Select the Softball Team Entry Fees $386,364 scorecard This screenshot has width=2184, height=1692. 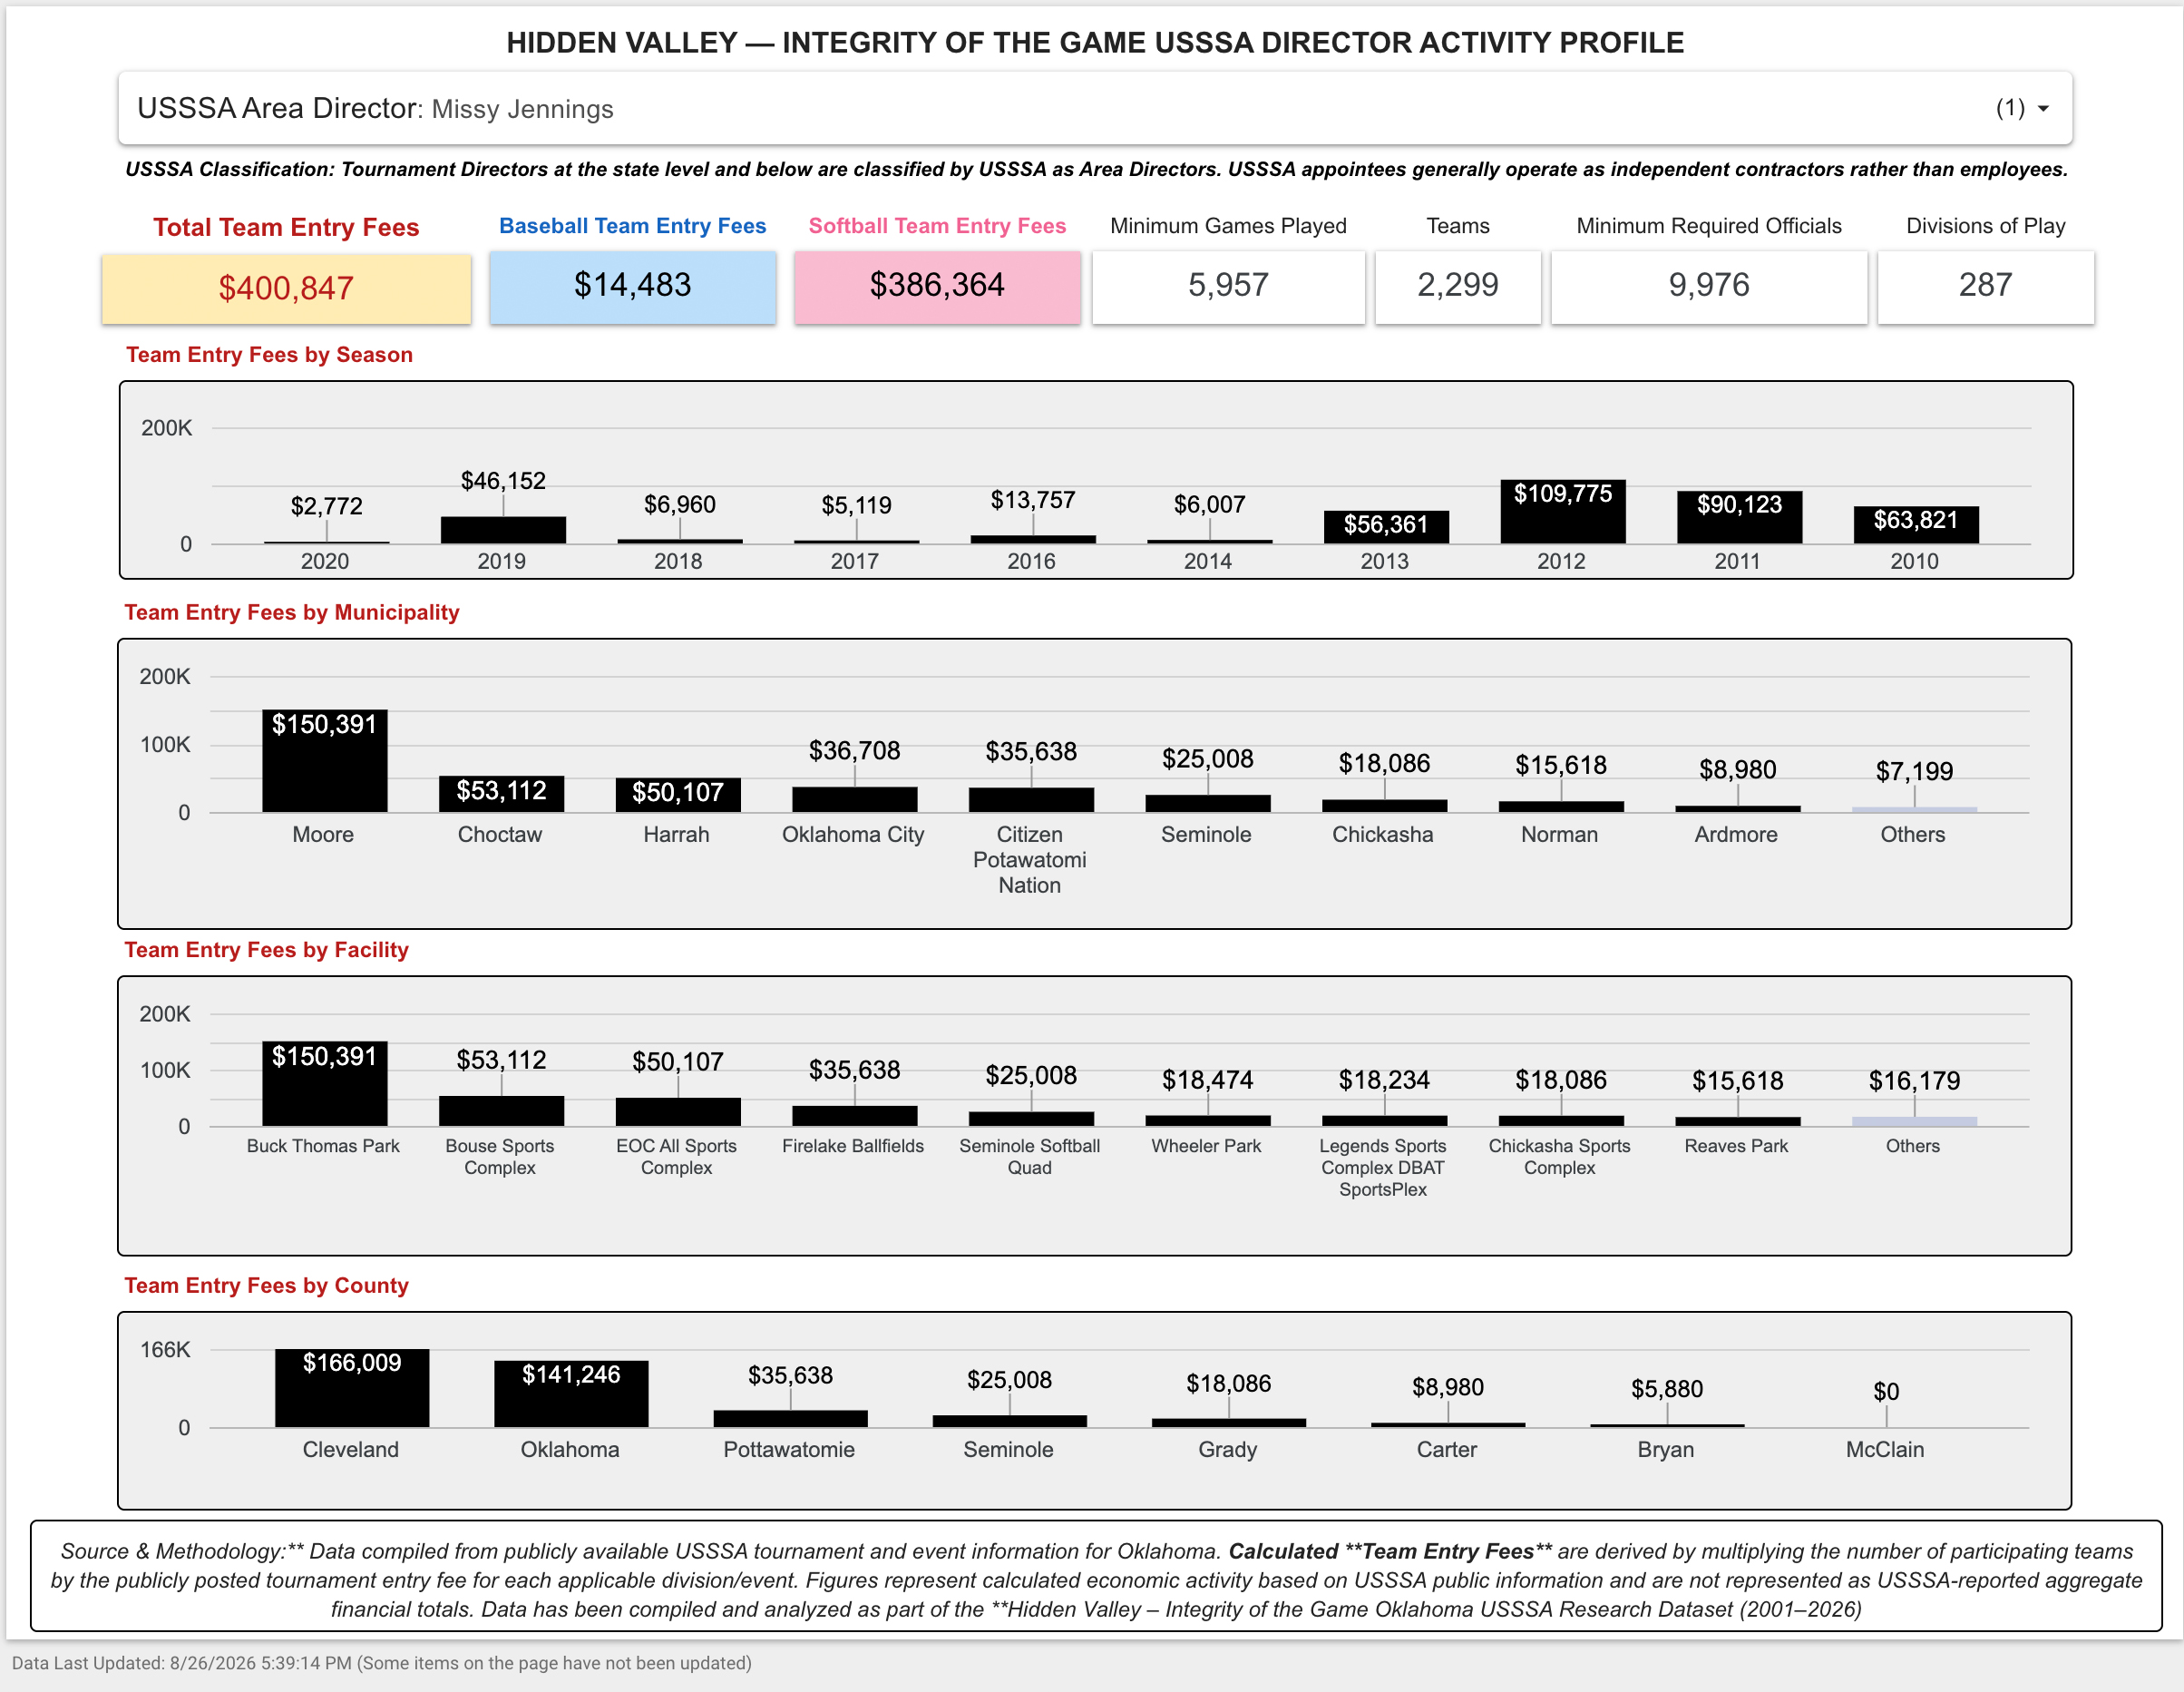pyautogui.click(x=937, y=286)
